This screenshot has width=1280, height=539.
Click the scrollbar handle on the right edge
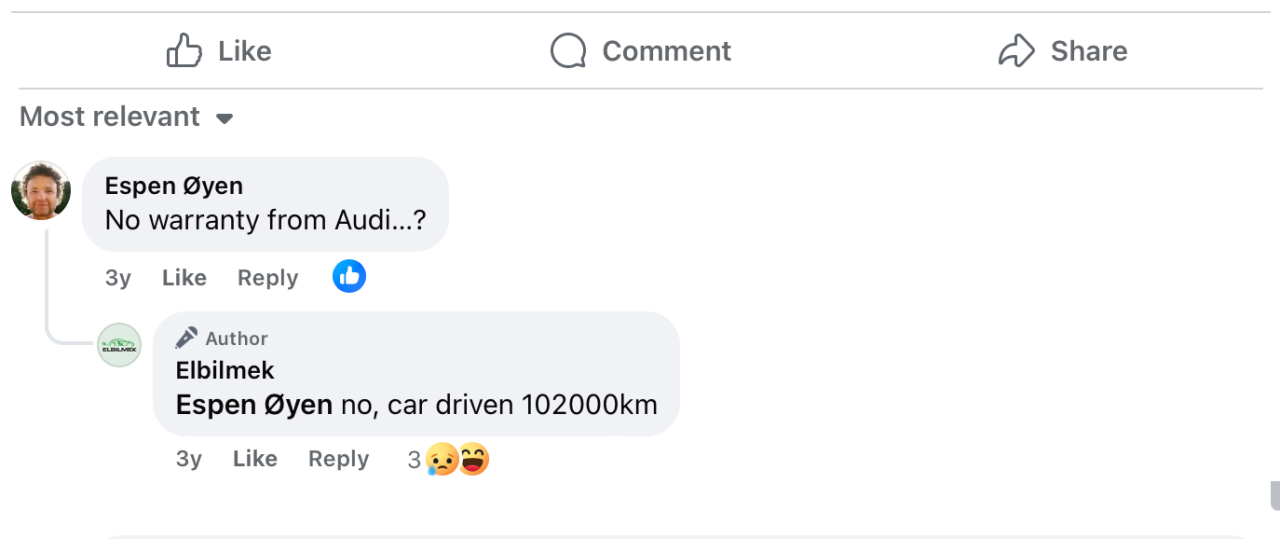pos(1275,495)
